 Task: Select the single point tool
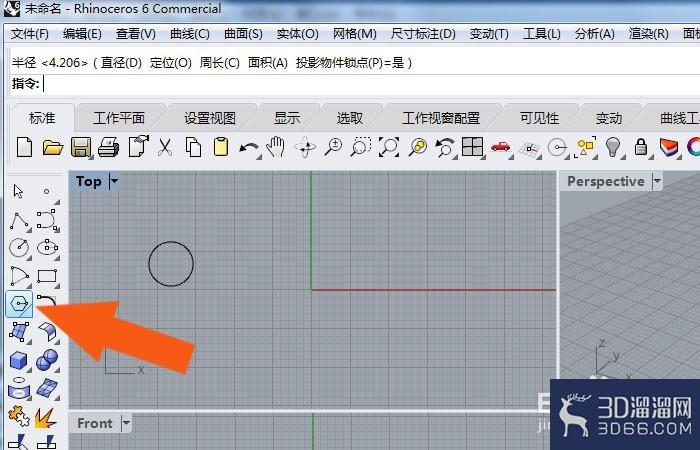coord(46,192)
